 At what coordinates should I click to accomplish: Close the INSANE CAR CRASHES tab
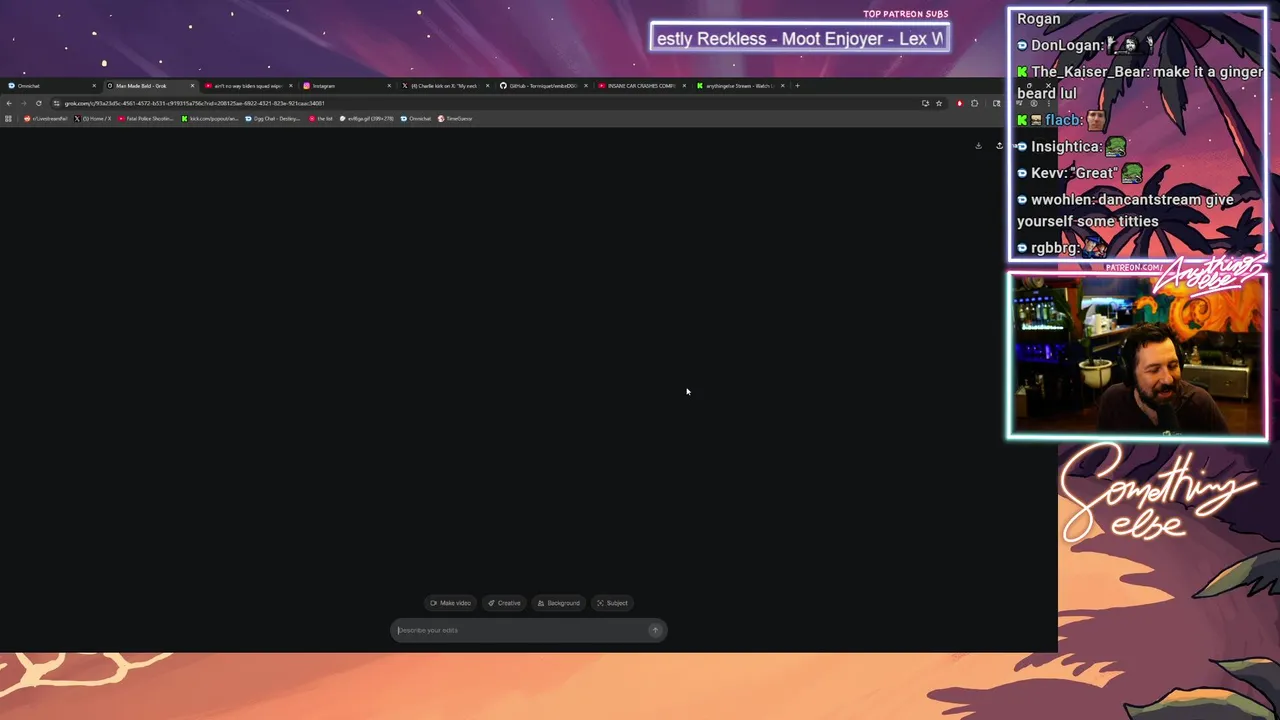coord(684,86)
